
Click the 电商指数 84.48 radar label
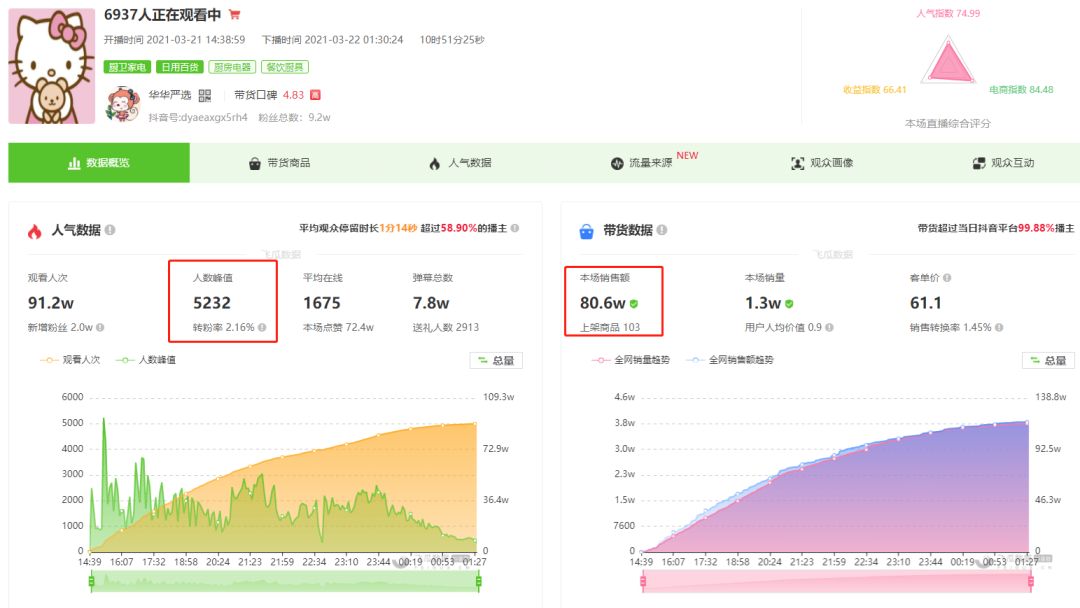point(1021,90)
